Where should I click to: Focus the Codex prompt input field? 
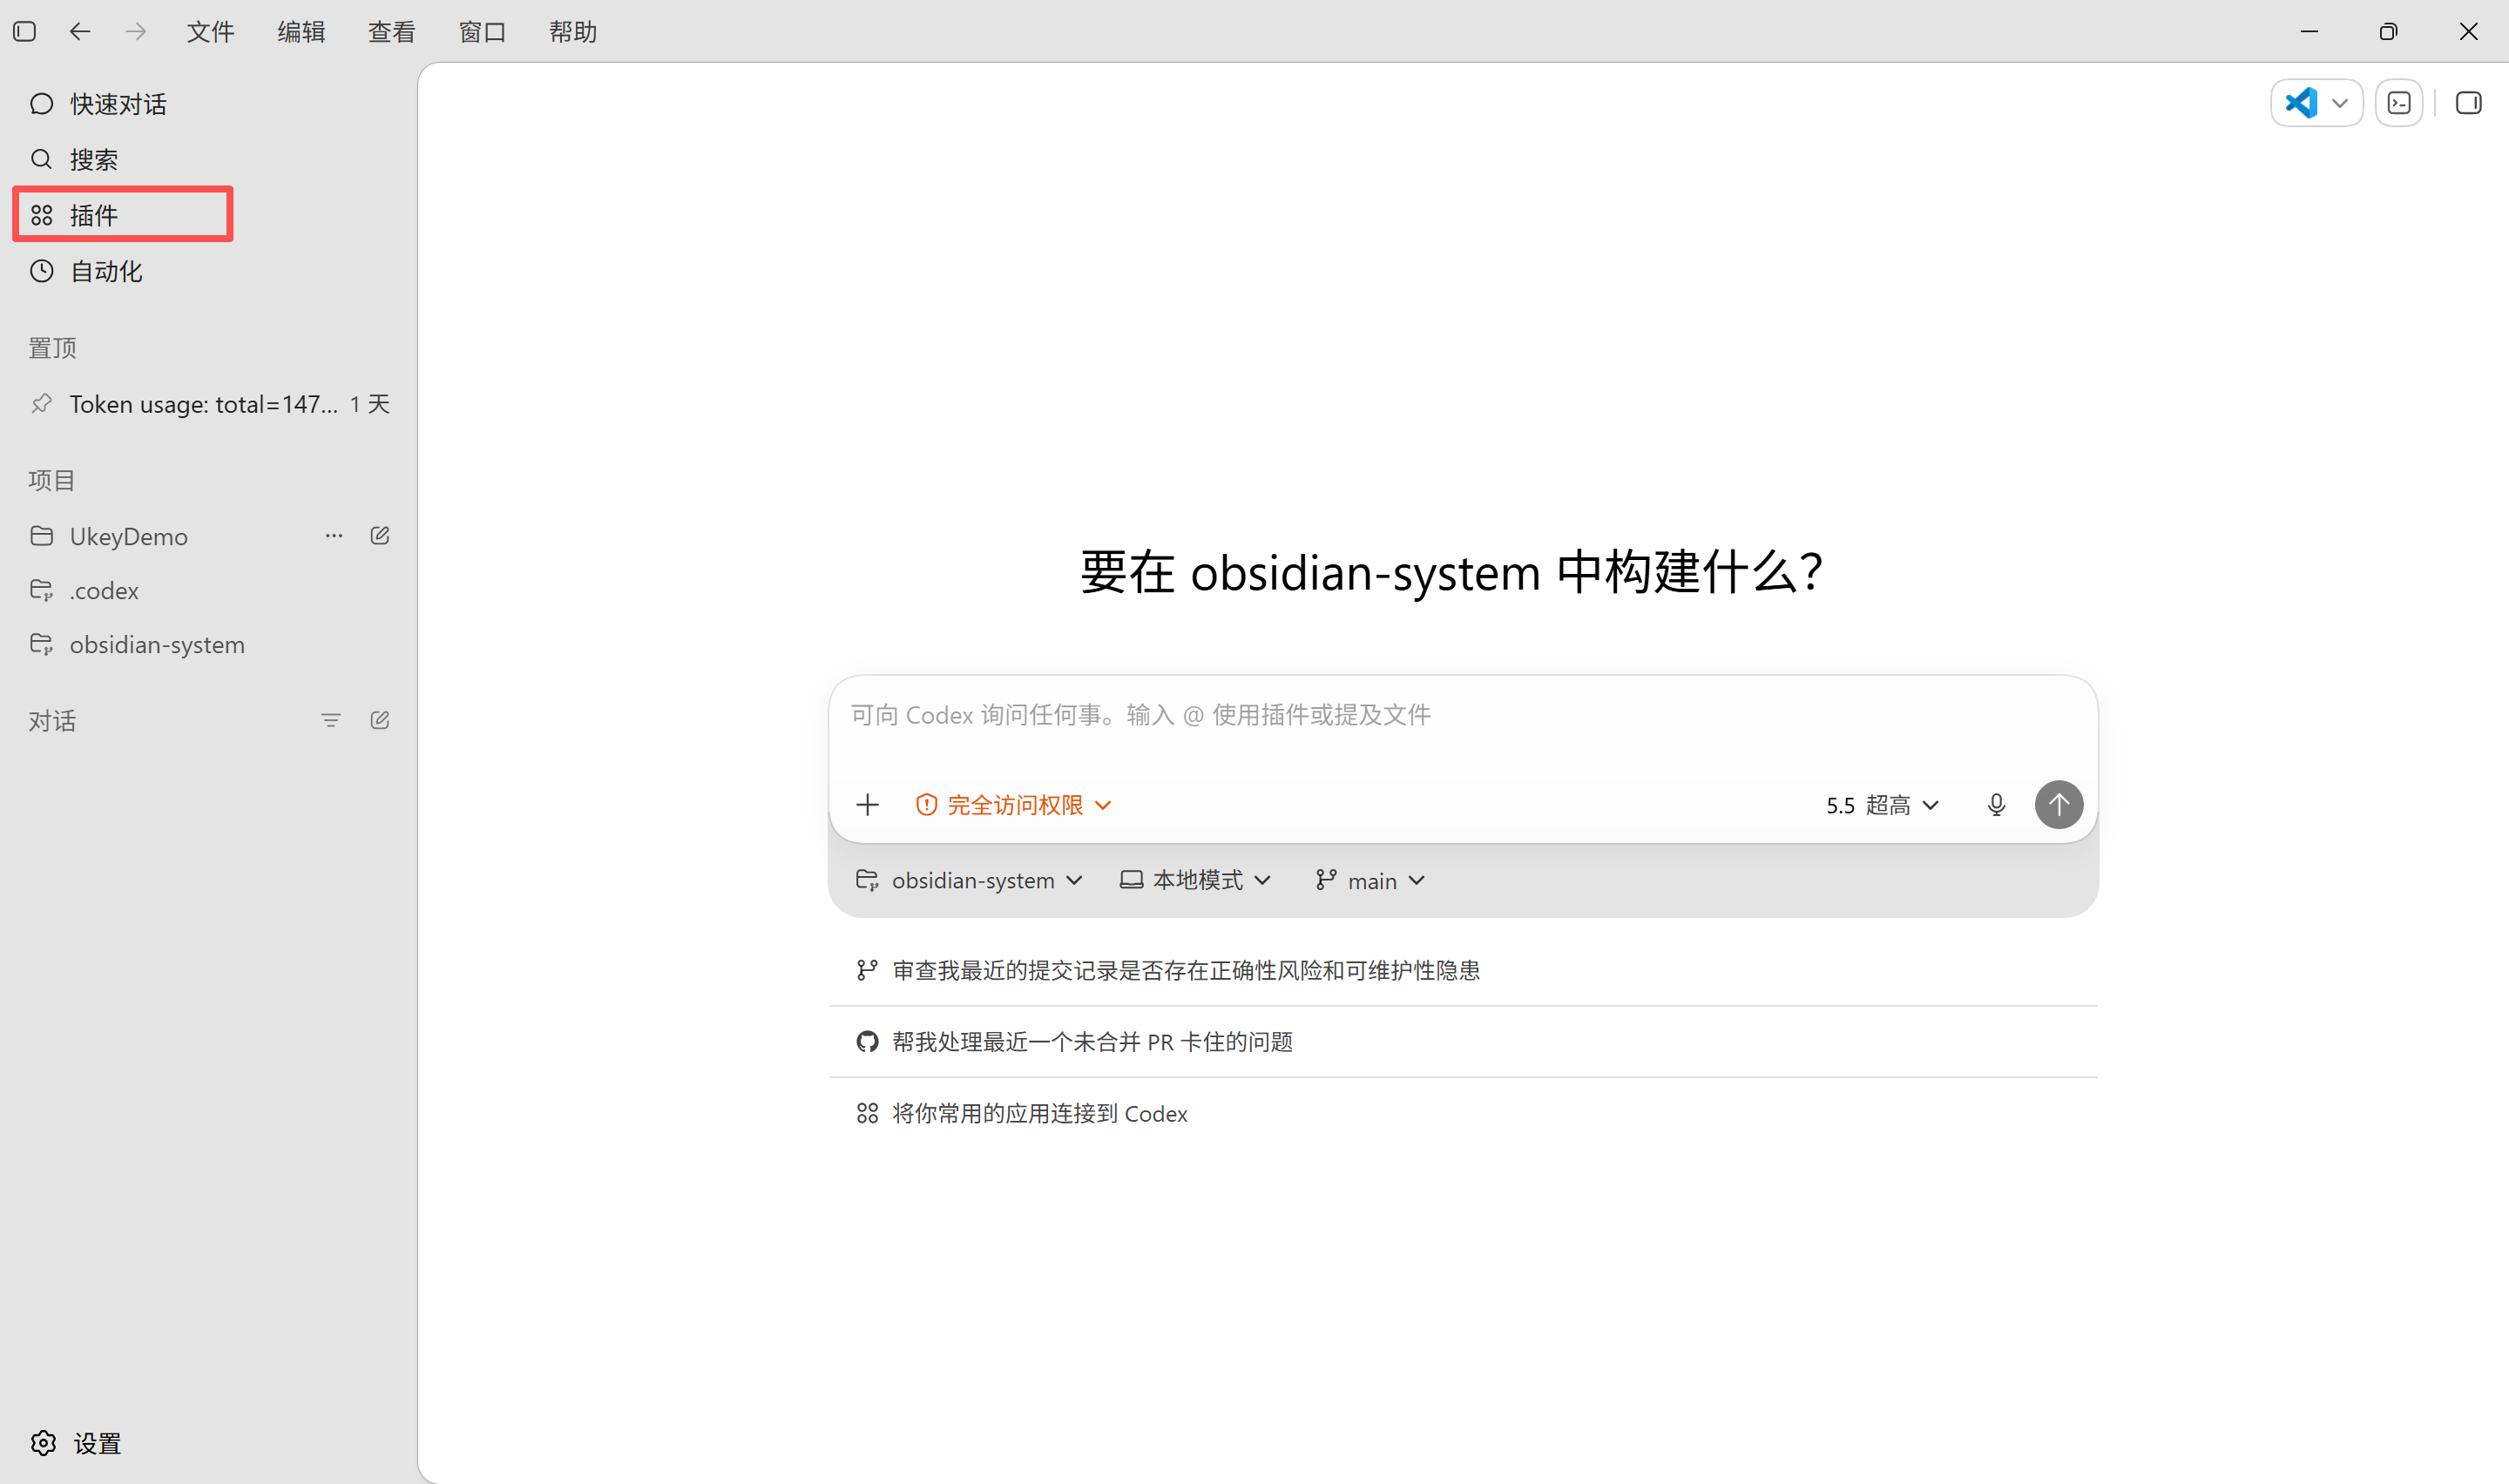[x=1462, y=716]
